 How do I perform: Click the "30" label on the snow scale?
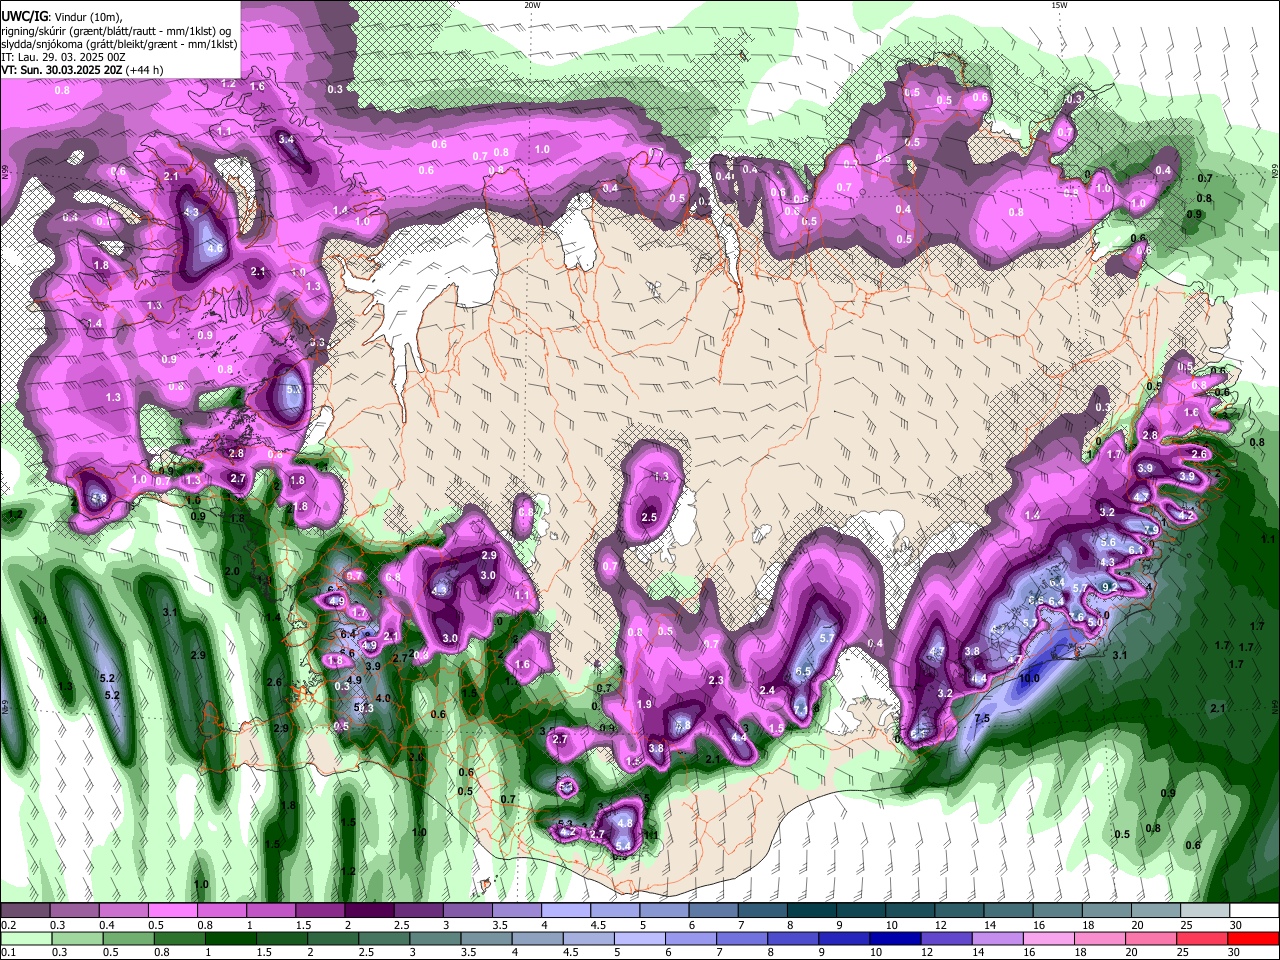pyautogui.click(x=1236, y=925)
